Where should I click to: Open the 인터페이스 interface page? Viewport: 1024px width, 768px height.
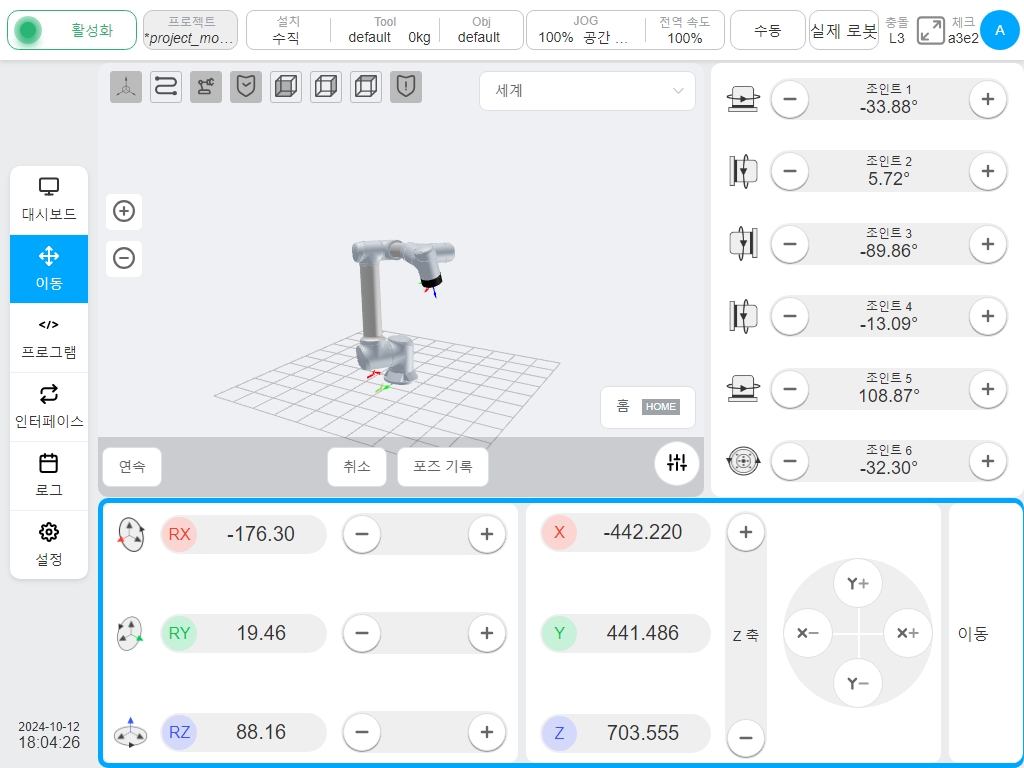click(49, 407)
